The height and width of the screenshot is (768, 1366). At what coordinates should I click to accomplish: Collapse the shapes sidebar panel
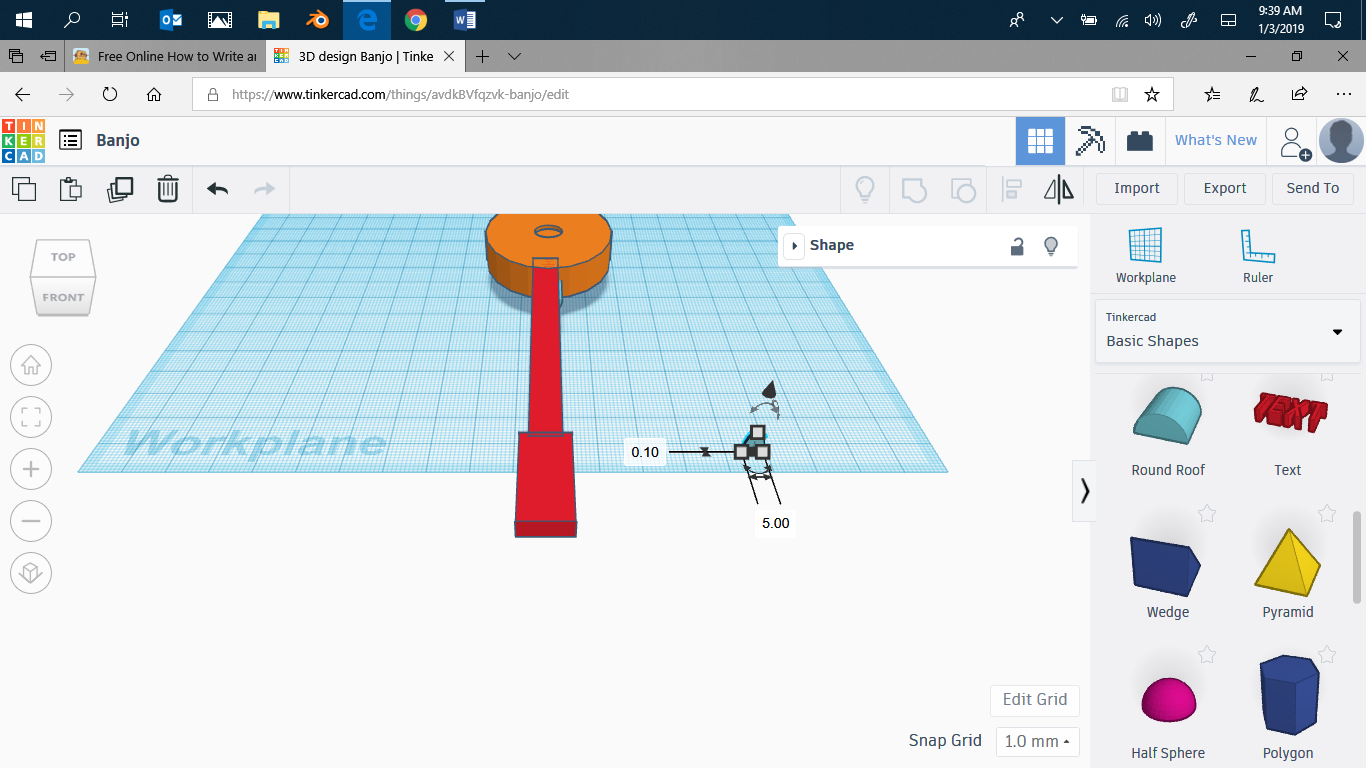click(1084, 491)
